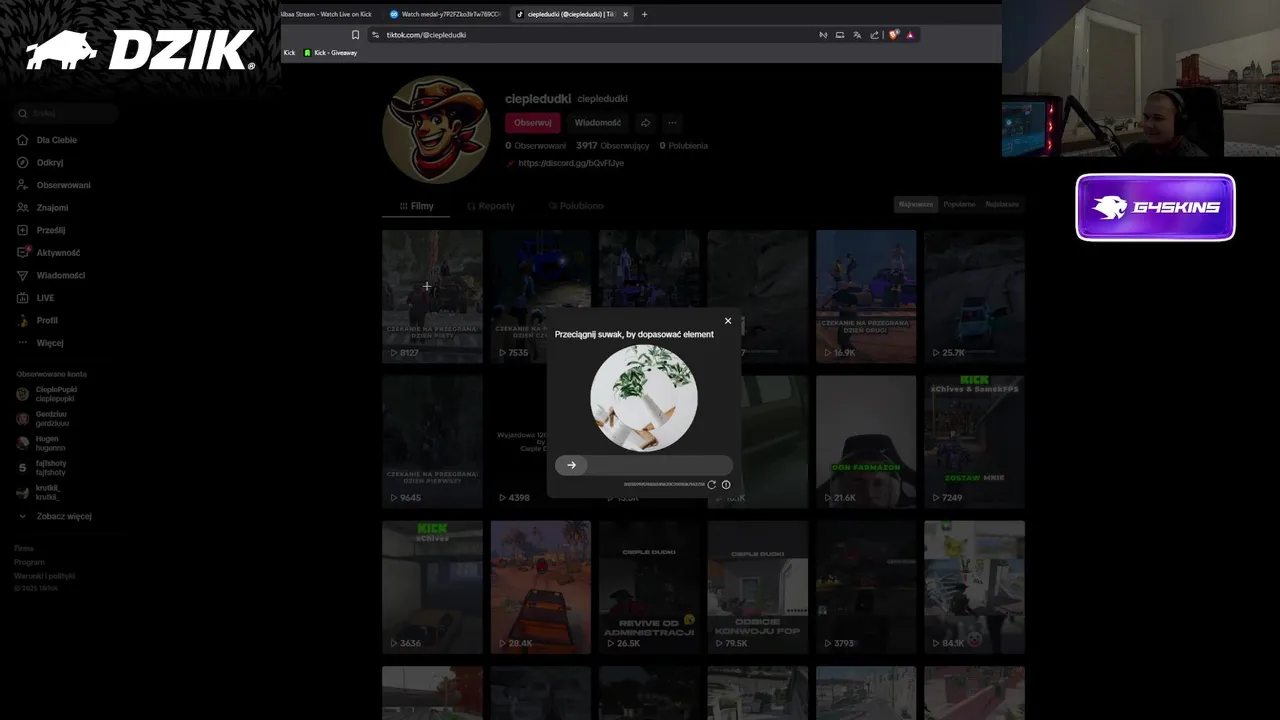
Task: Open Wiadomości in the sidebar
Action: [x=60, y=275]
